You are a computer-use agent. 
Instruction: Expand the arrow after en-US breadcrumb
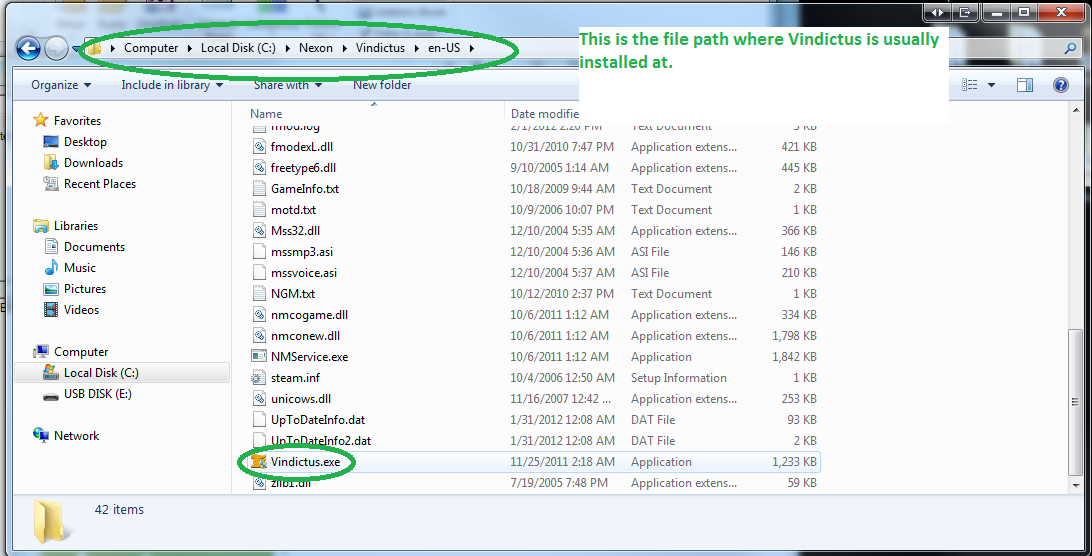471,48
